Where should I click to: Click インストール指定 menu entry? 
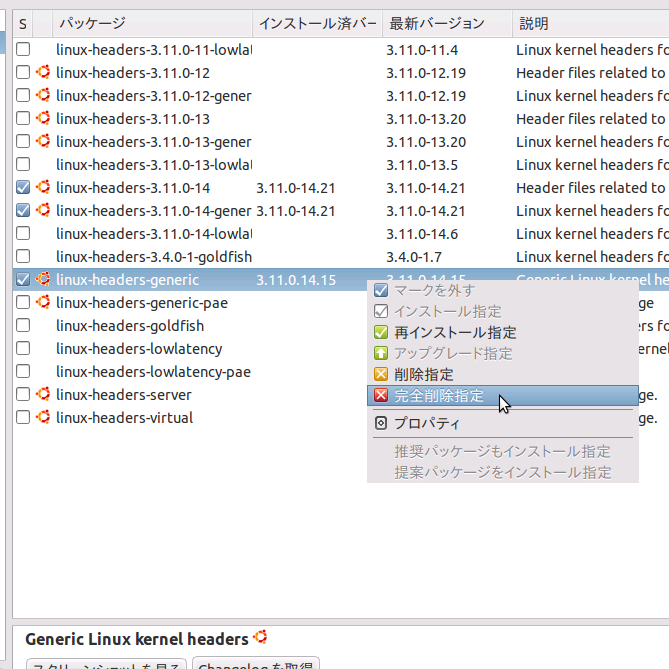pyautogui.click(x=503, y=311)
